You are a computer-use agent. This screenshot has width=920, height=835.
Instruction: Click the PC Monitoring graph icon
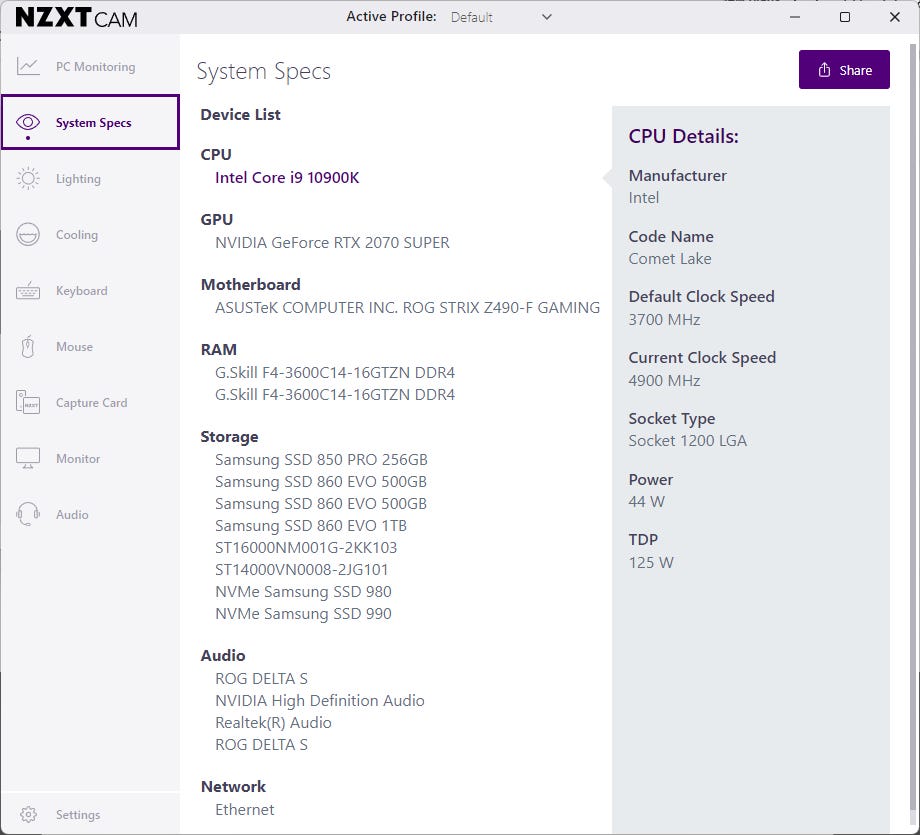point(28,66)
